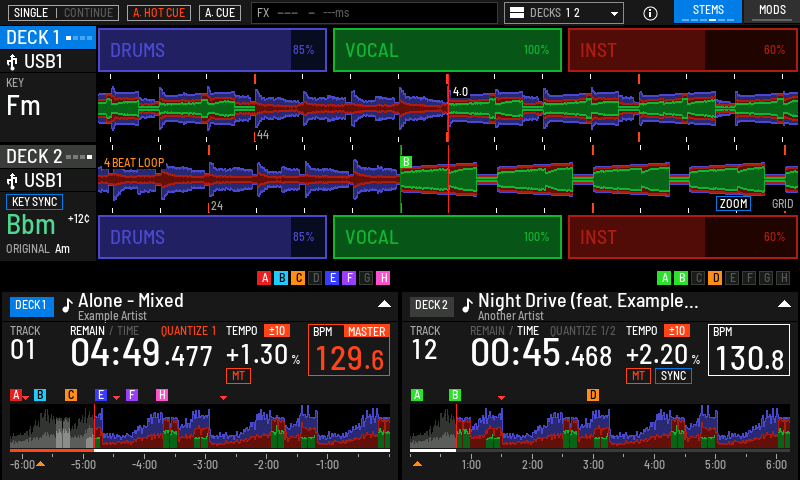Adjust Deck 2 VOCAL stem level 100%
The image size is (800, 480).
[447, 237]
